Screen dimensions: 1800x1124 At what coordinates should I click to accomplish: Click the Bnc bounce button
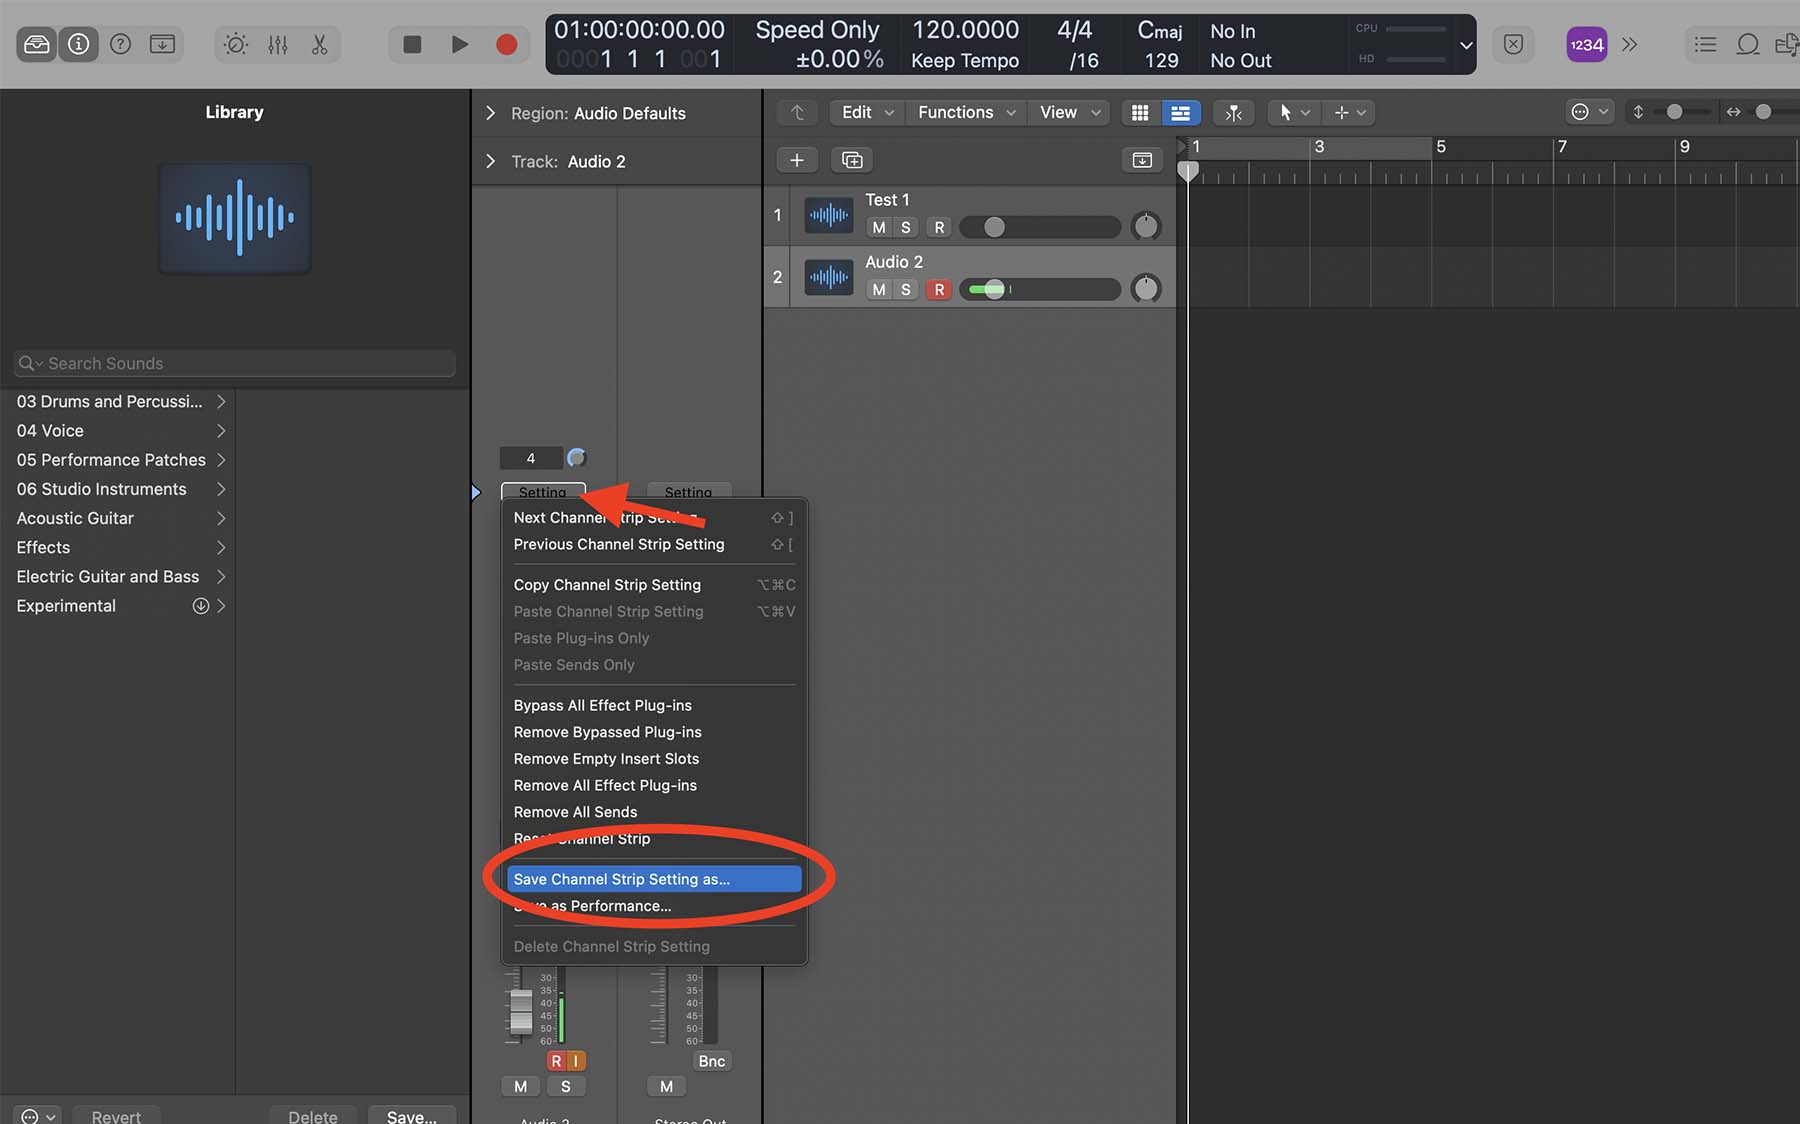click(x=712, y=1061)
